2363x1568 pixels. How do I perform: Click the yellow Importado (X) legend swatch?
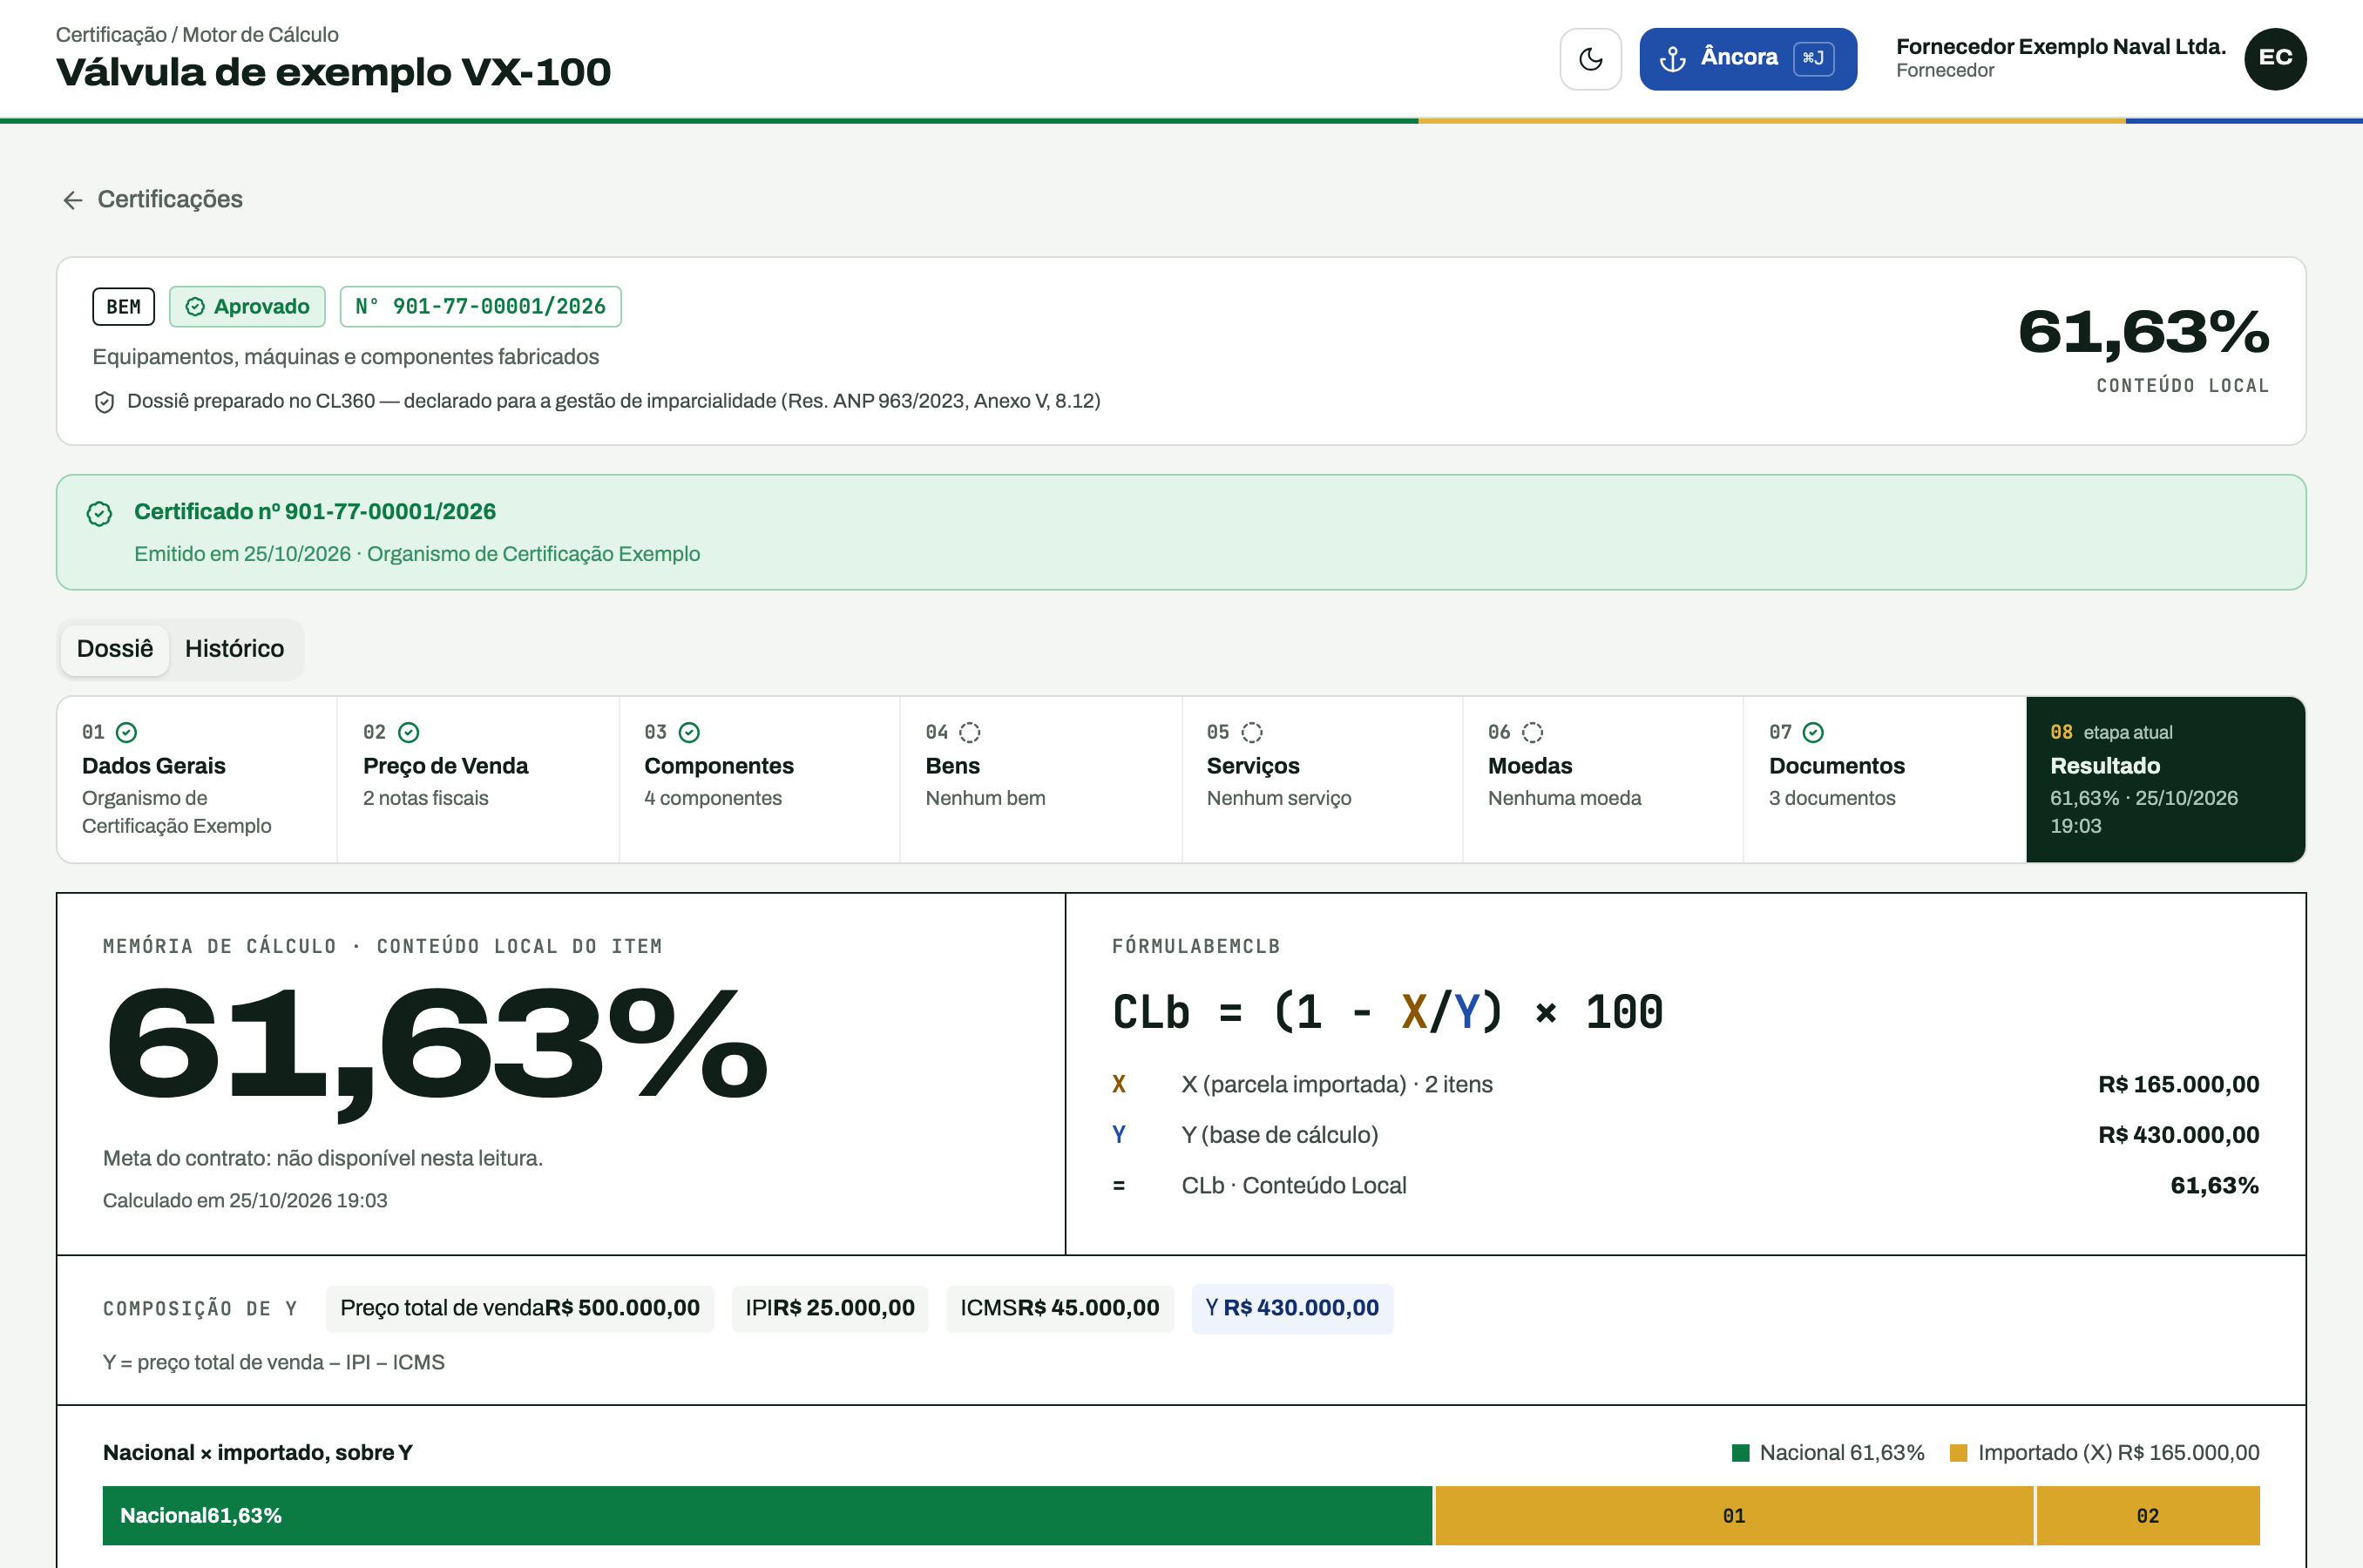[x=1959, y=1453]
